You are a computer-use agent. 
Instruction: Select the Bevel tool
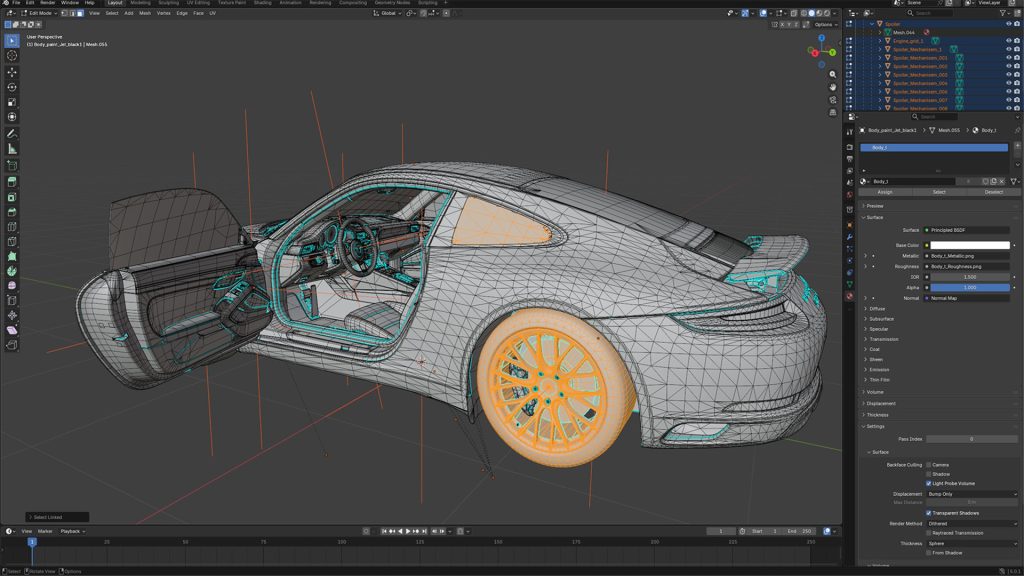pyautogui.click(x=12, y=212)
